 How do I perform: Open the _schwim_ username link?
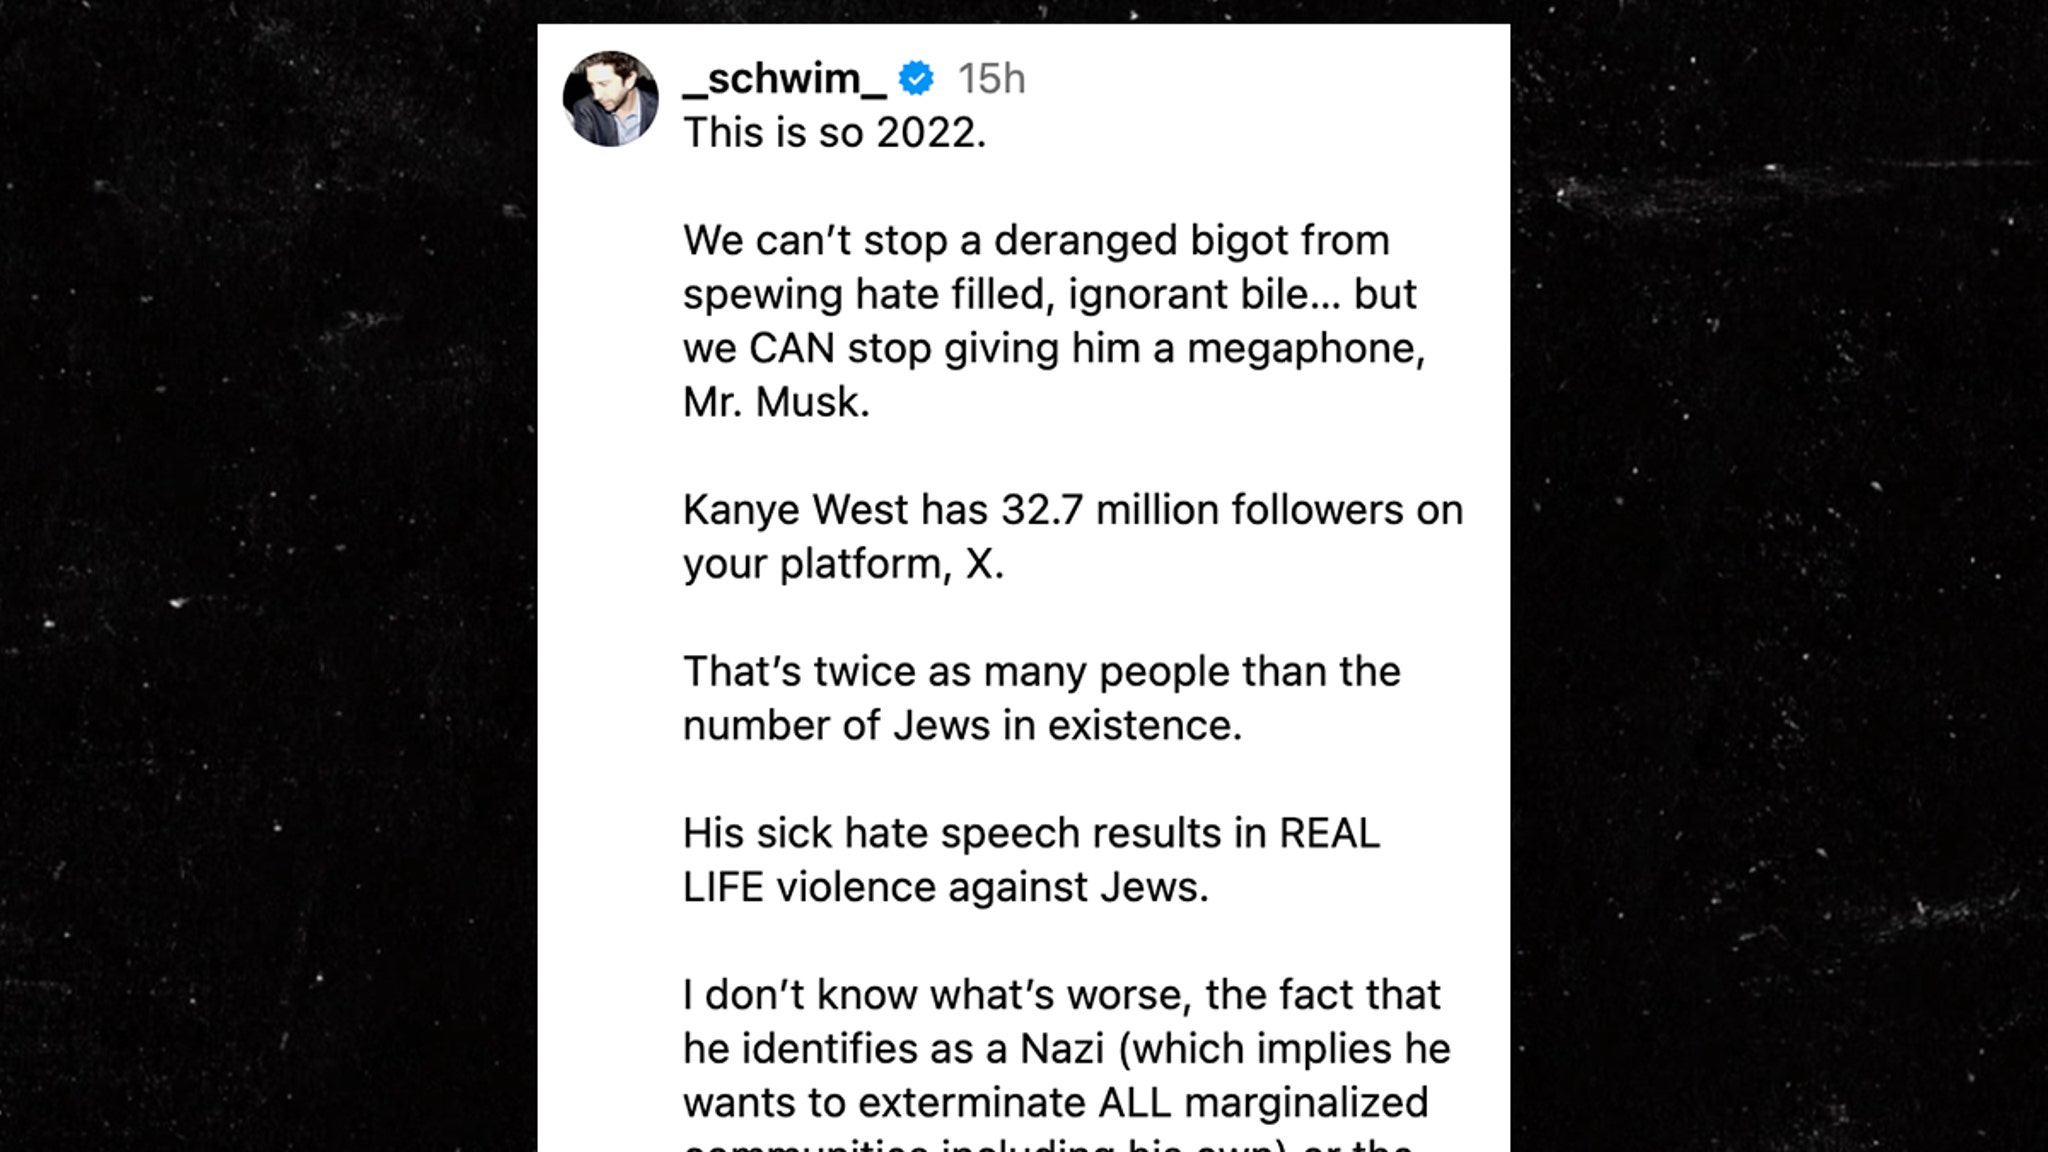(784, 78)
